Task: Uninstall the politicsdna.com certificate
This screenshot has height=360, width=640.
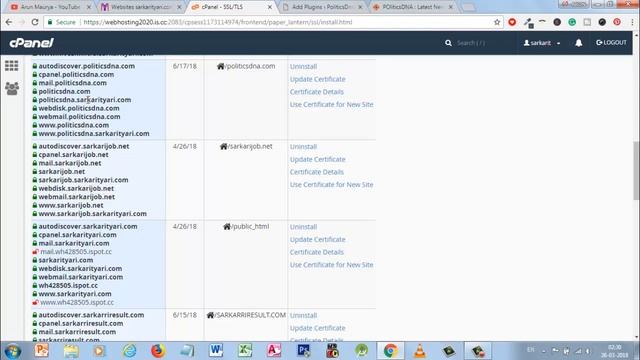Action: (303, 67)
